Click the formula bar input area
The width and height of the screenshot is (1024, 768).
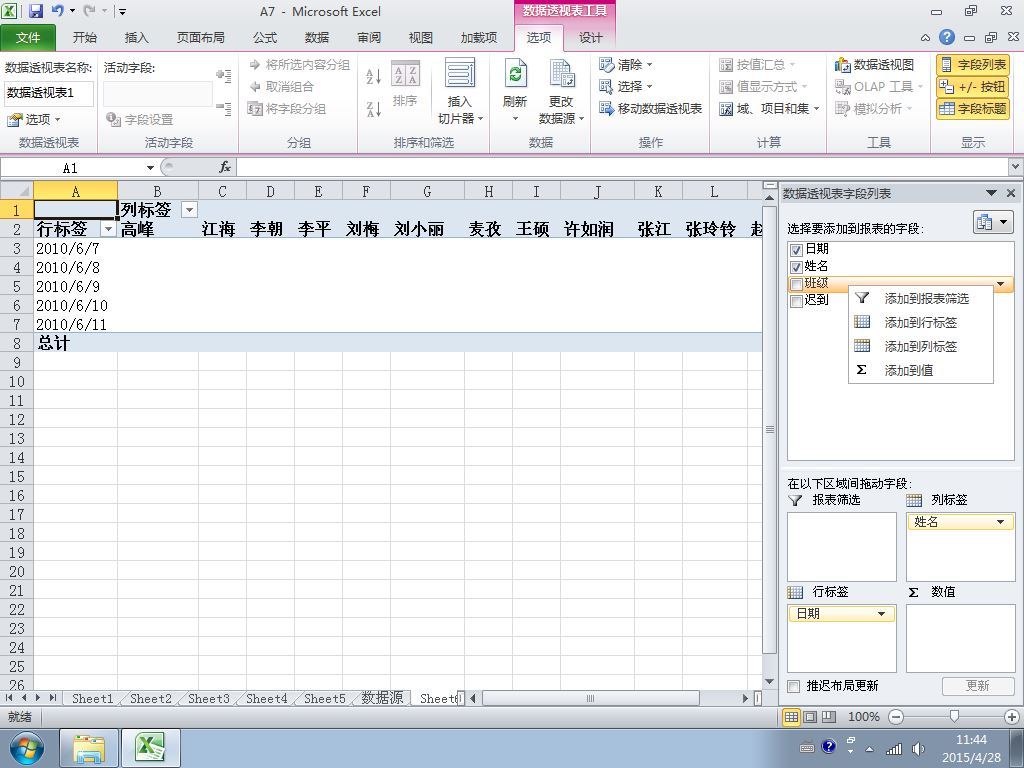(x=622, y=168)
